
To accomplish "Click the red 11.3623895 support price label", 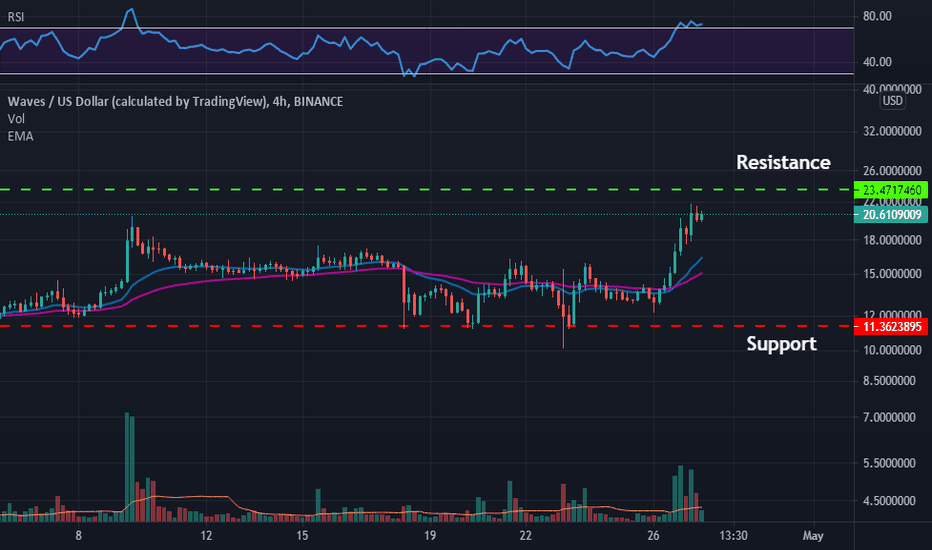I will [891, 326].
